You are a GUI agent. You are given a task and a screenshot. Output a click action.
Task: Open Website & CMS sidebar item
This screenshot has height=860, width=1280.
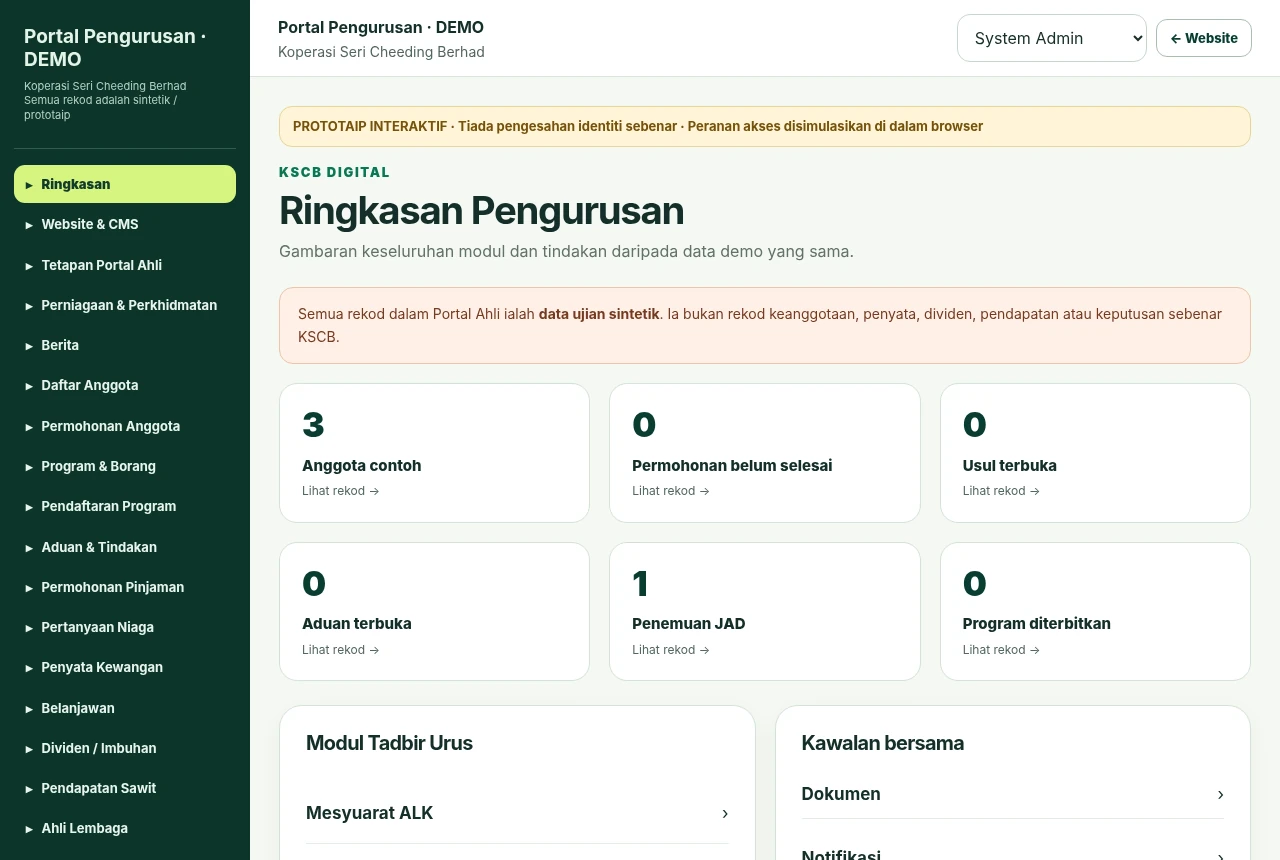click(x=125, y=224)
